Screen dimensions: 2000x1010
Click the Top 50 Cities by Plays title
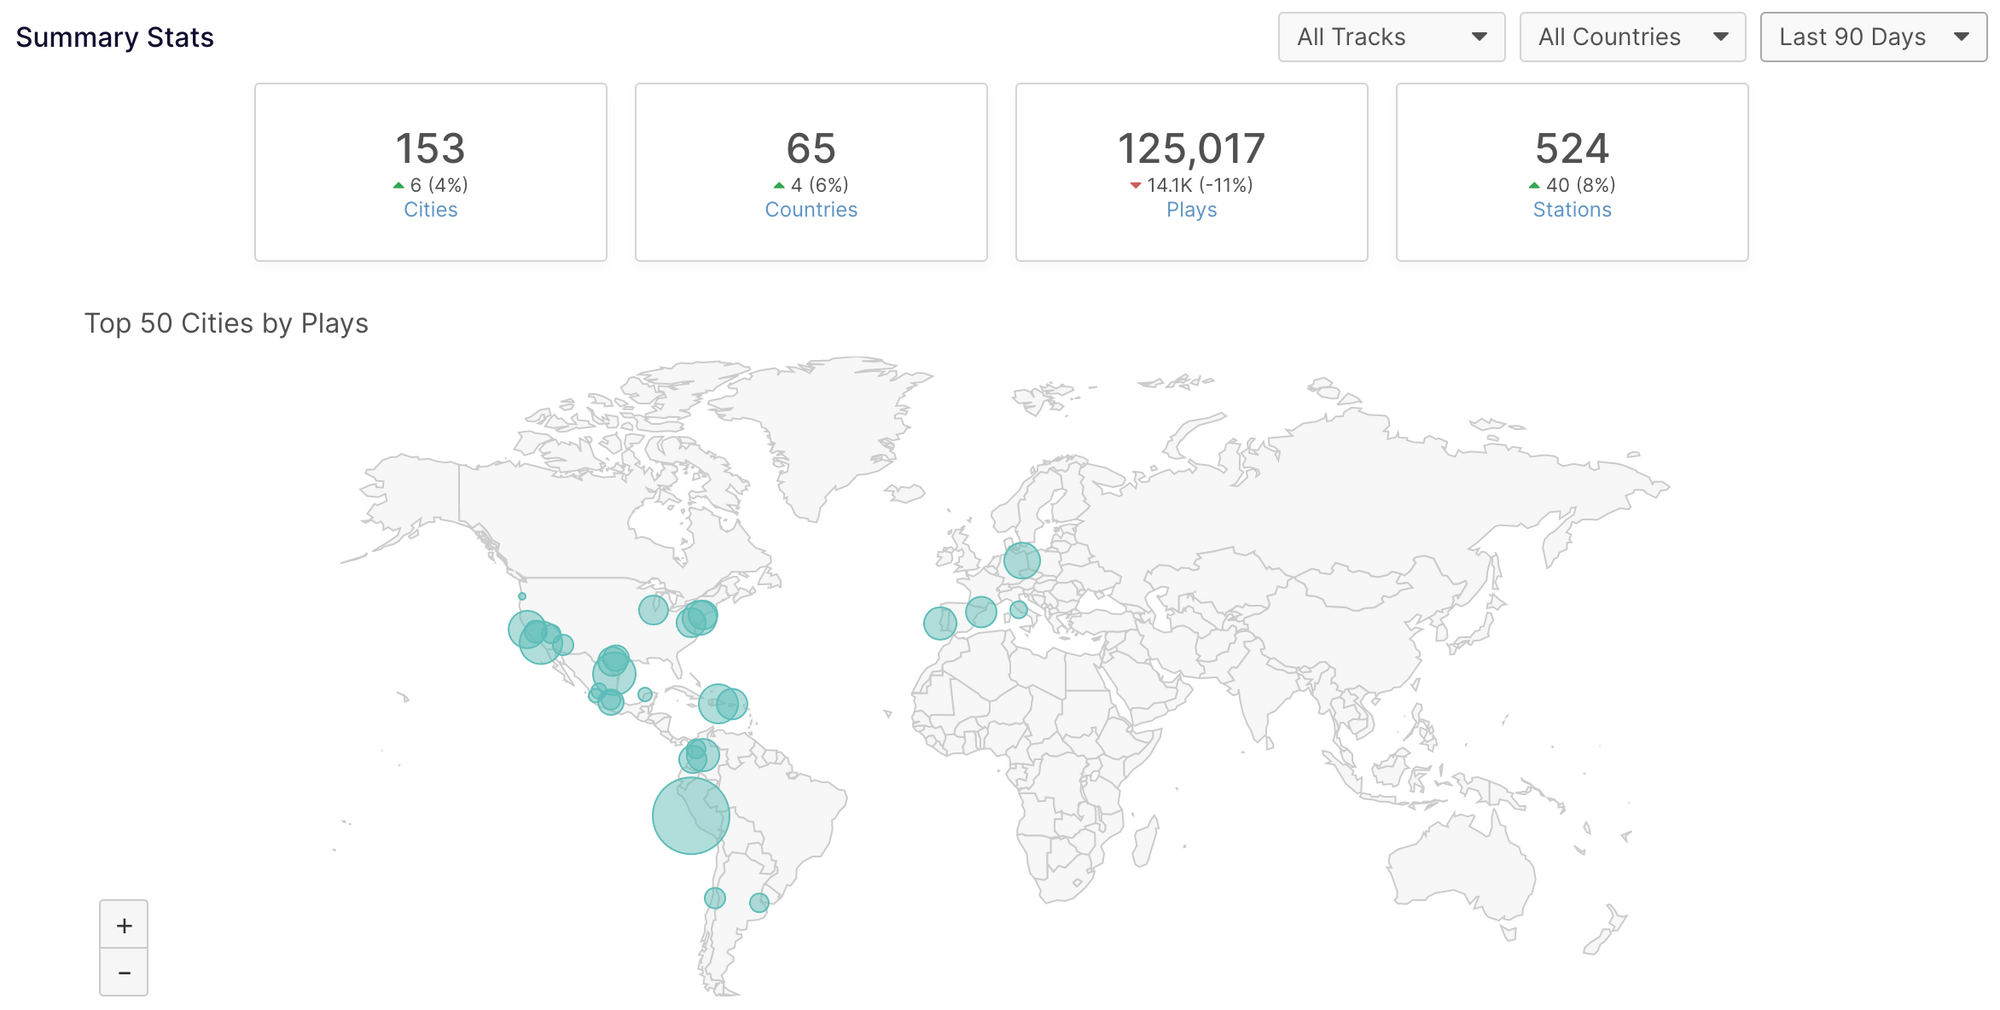coord(226,324)
